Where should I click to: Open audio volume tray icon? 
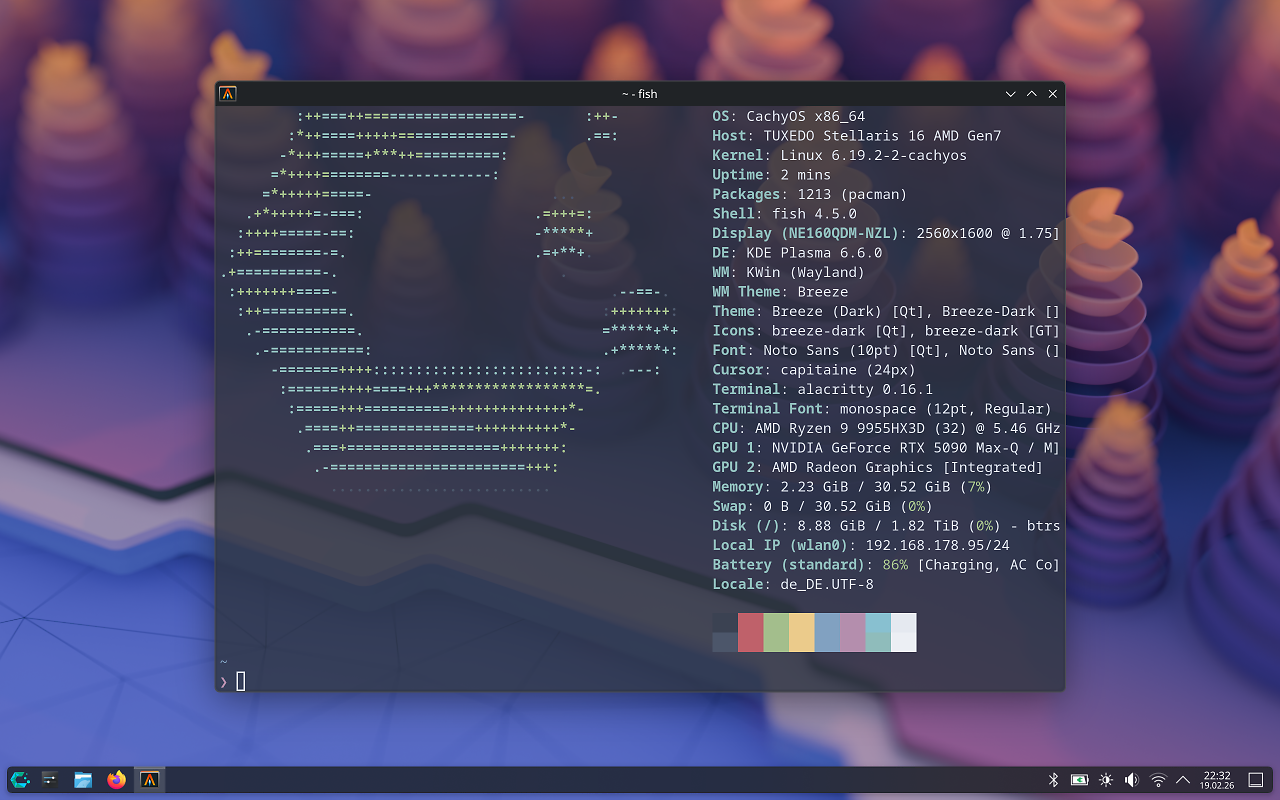click(x=1132, y=780)
